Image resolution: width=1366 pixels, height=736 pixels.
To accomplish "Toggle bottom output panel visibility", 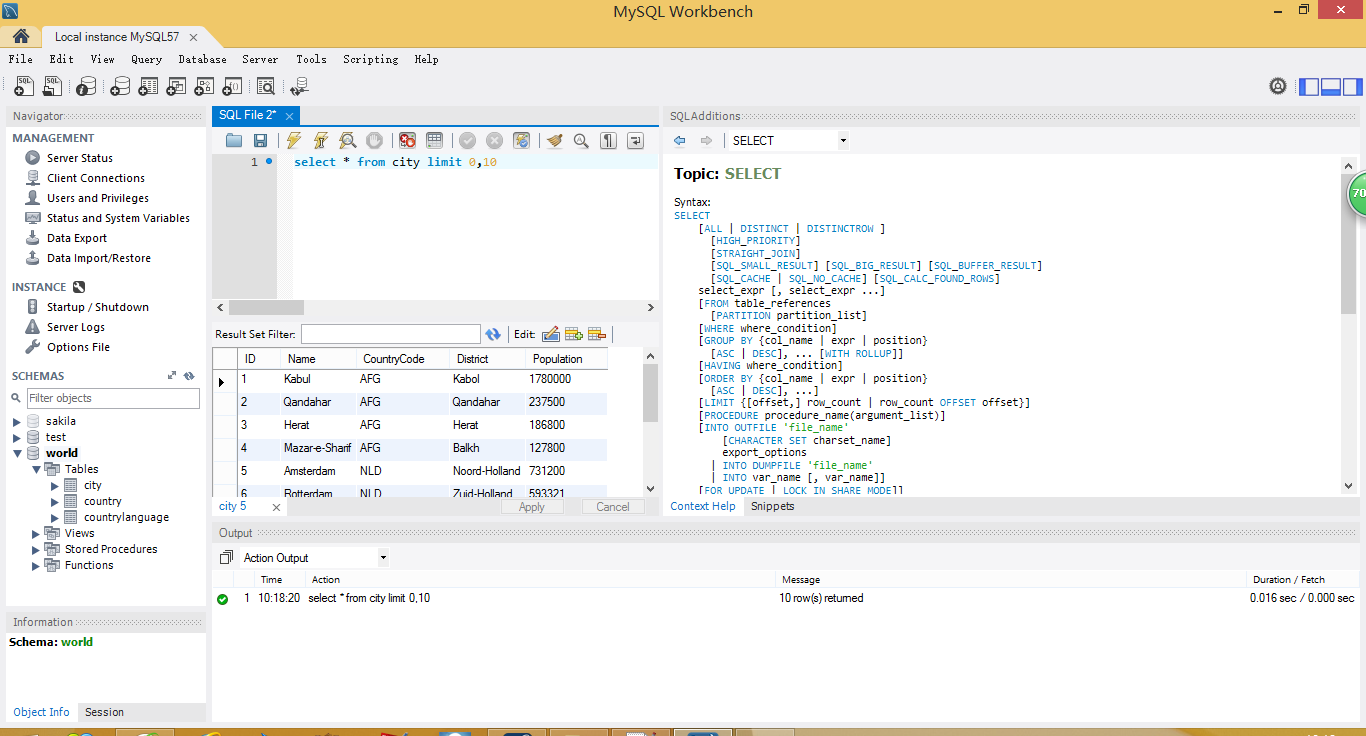I will [1330, 87].
